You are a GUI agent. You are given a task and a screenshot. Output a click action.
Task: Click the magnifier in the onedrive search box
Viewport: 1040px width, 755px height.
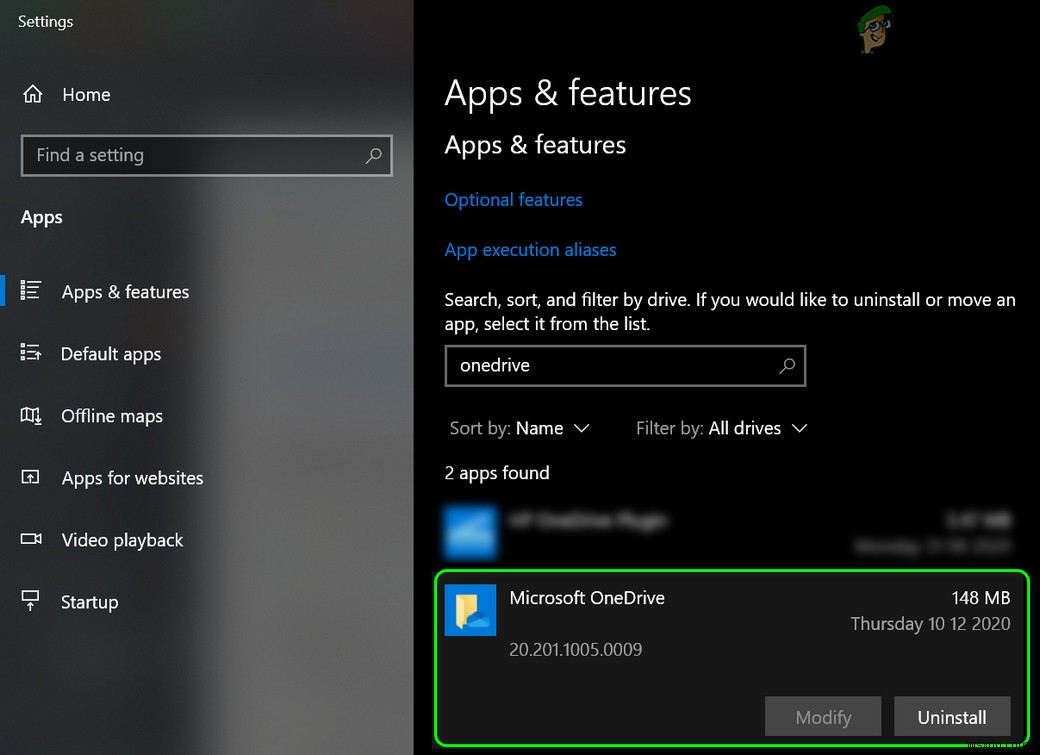(787, 366)
